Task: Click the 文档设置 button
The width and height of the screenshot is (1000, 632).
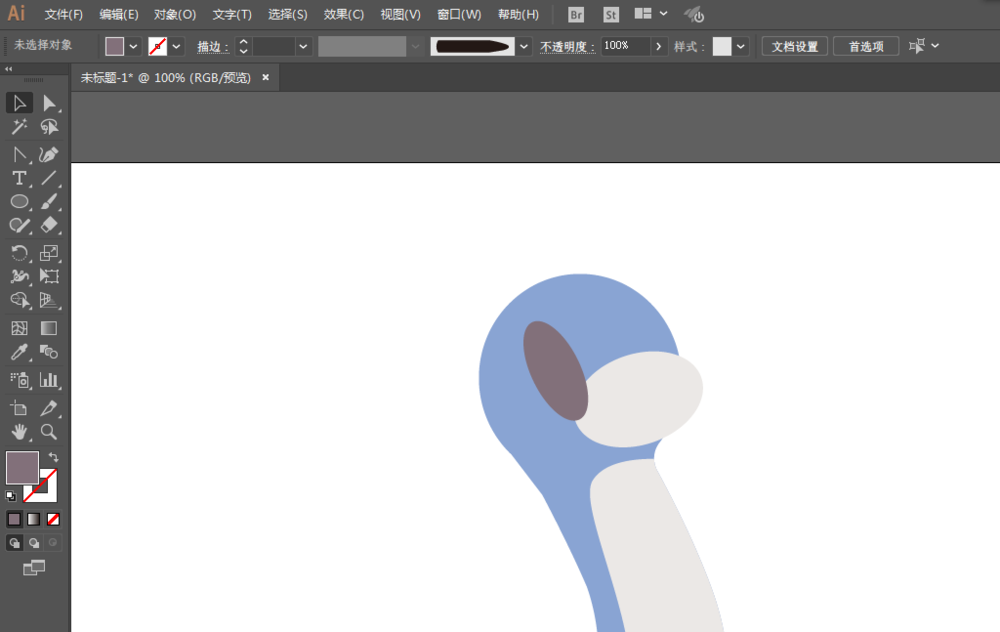Action: pyautogui.click(x=795, y=46)
